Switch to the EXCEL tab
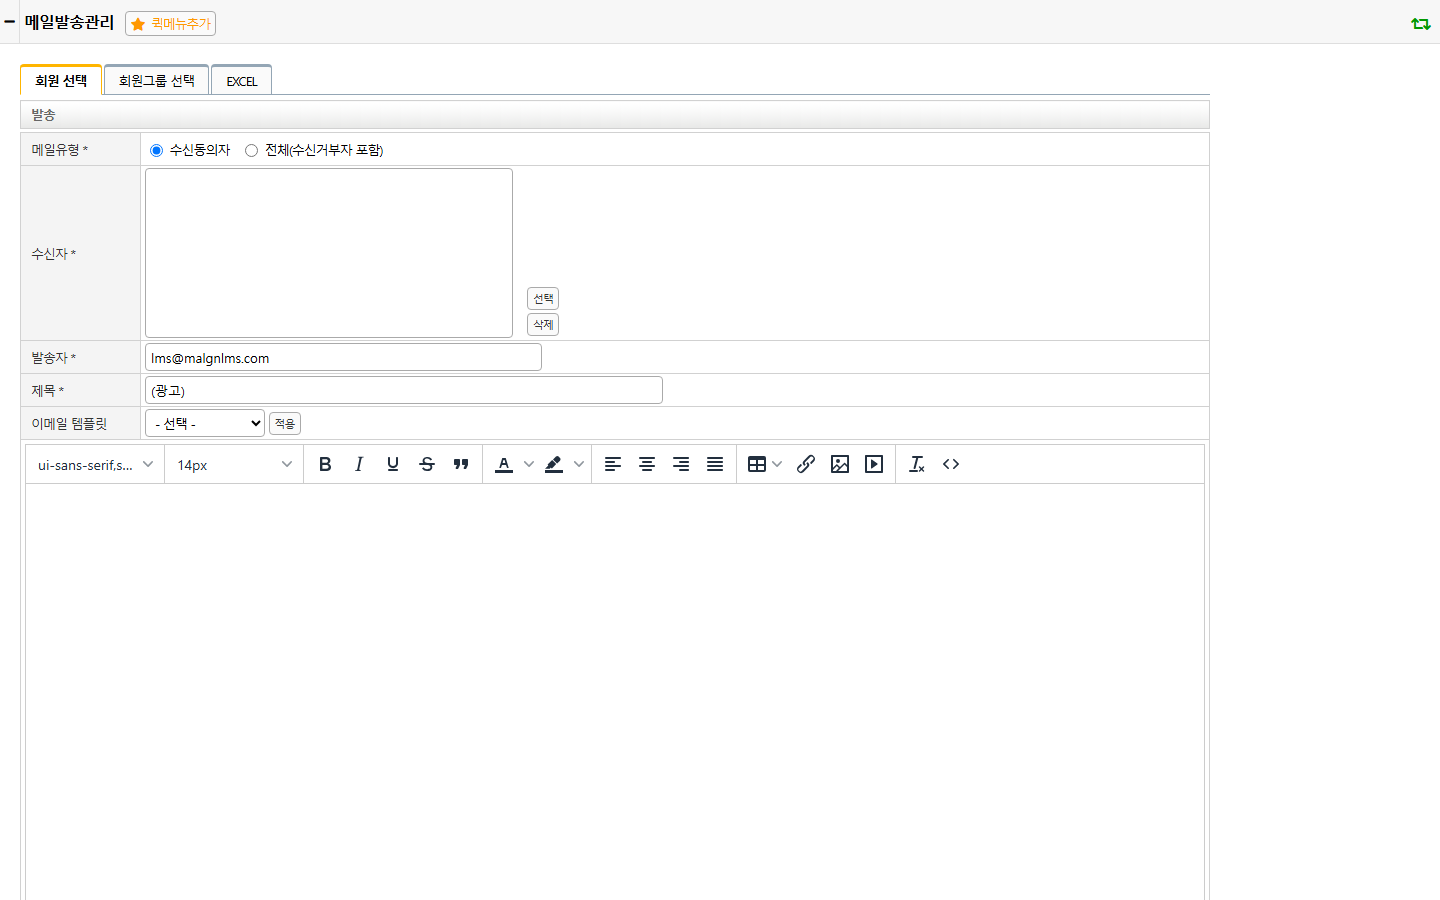This screenshot has width=1440, height=900. 242,80
